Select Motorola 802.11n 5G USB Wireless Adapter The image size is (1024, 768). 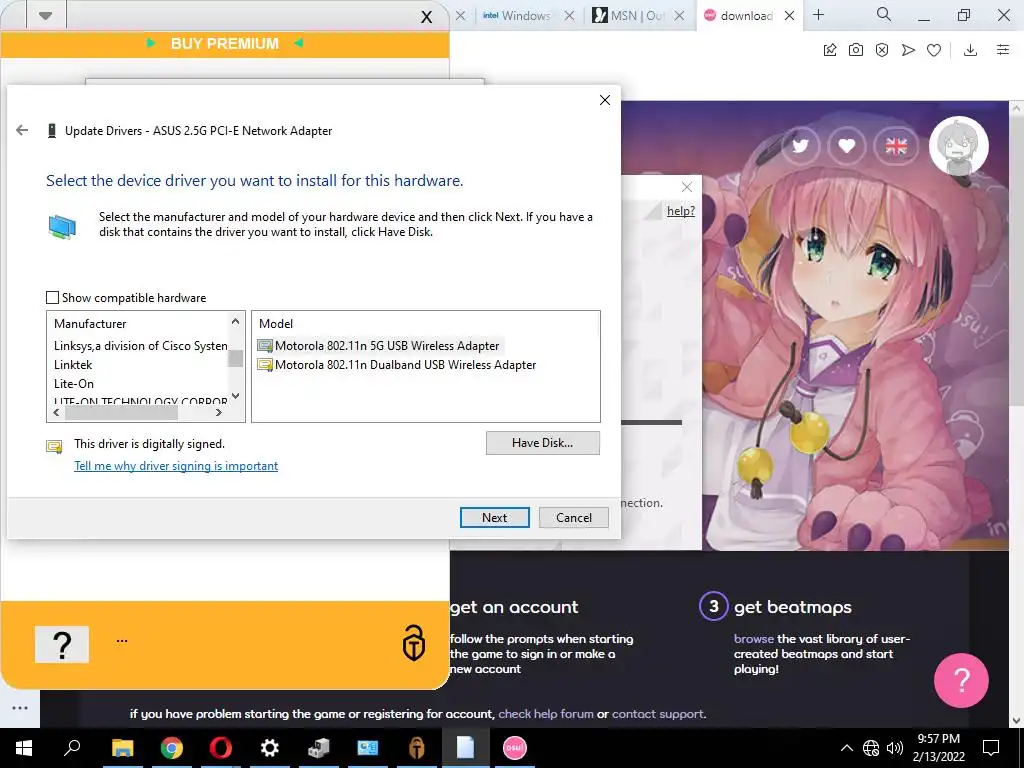pyautogui.click(x=379, y=345)
